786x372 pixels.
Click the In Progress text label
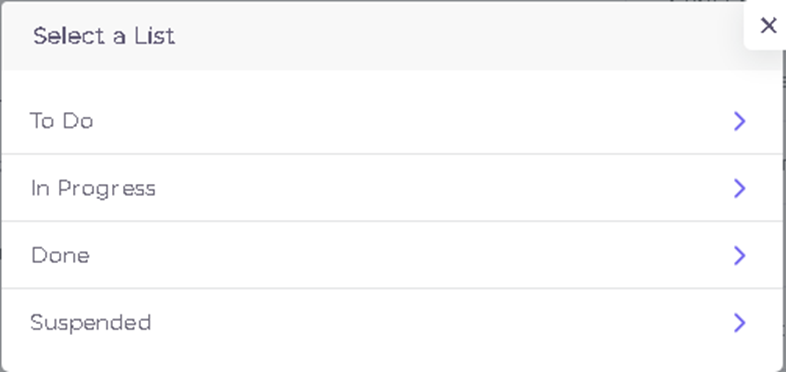(93, 189)
